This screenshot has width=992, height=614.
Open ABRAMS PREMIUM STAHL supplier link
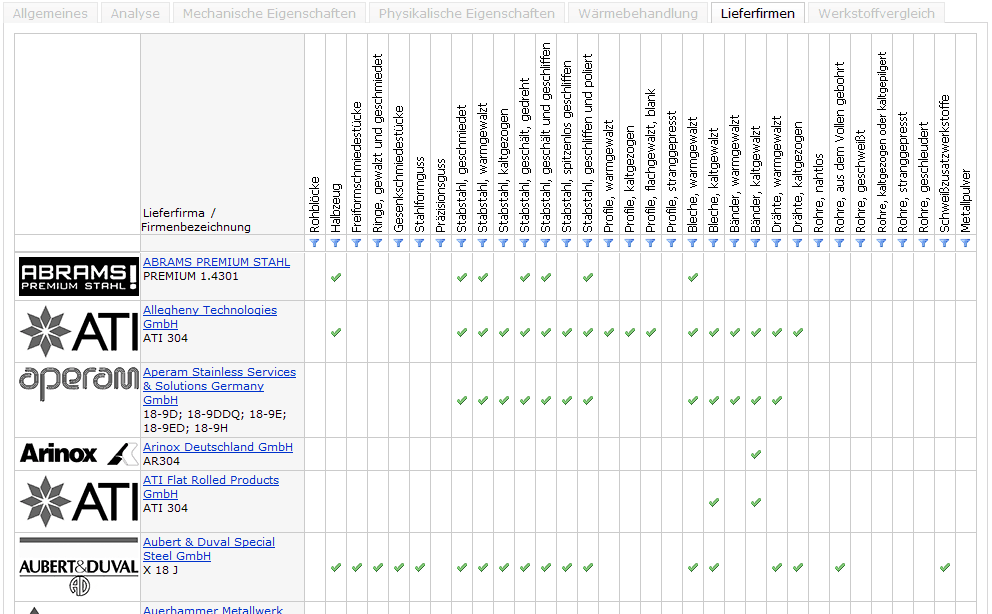pos(216,262)
